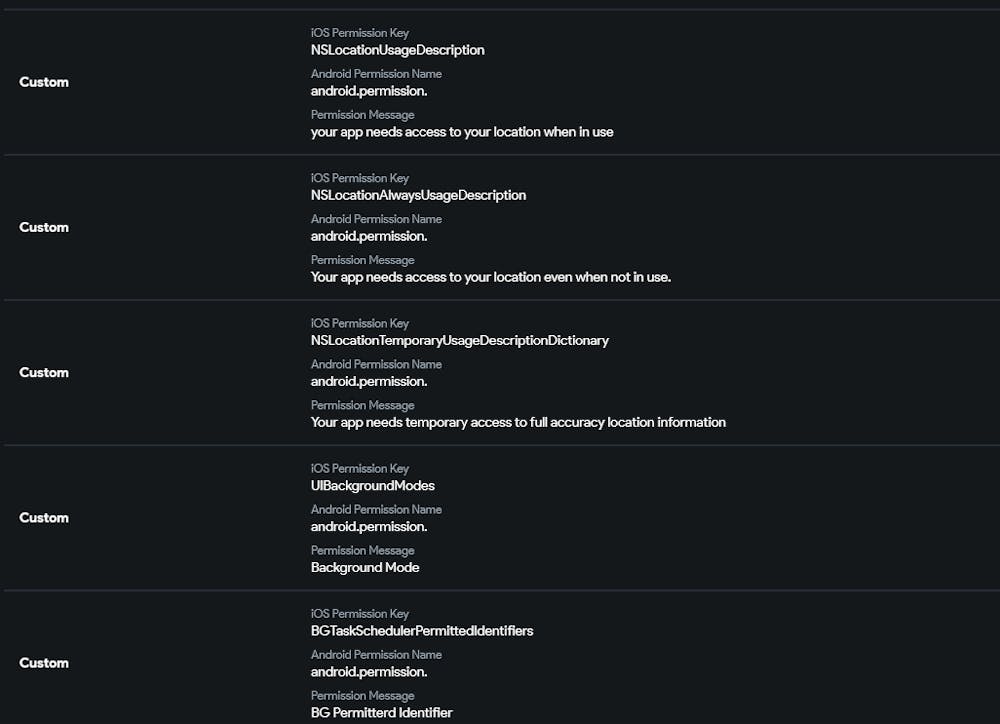Click the BGTaskSchedulerPermittedIdentifiers key field
The image size is (1000, 724).
422,631
